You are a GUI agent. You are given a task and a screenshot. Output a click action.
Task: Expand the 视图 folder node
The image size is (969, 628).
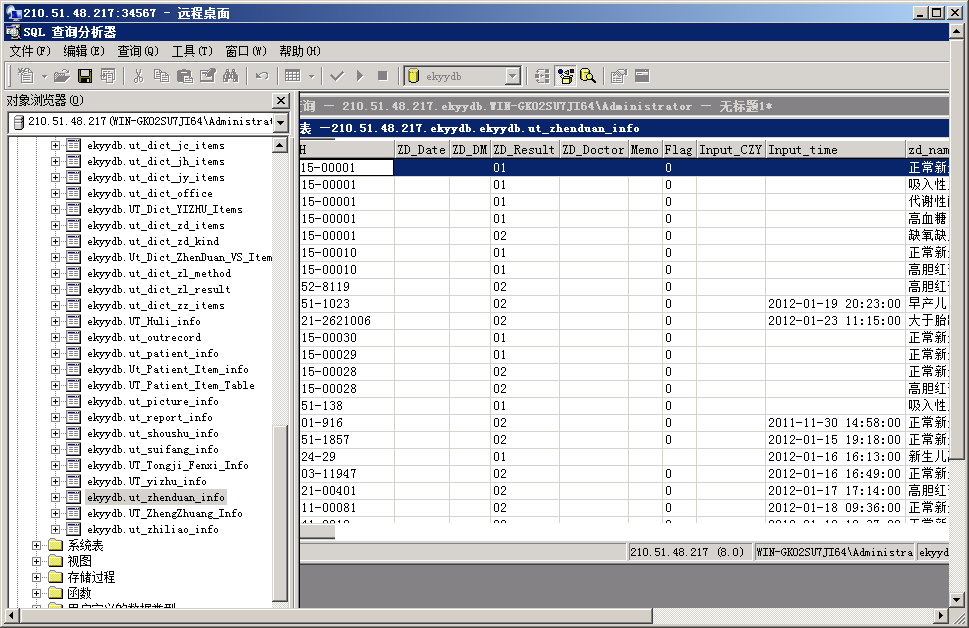pos(36,561)
